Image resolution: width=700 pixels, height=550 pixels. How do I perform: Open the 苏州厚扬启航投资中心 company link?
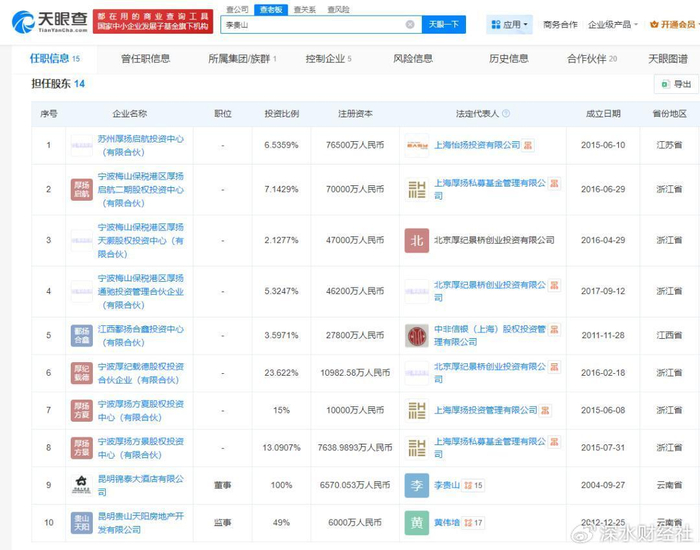point(140,145)
